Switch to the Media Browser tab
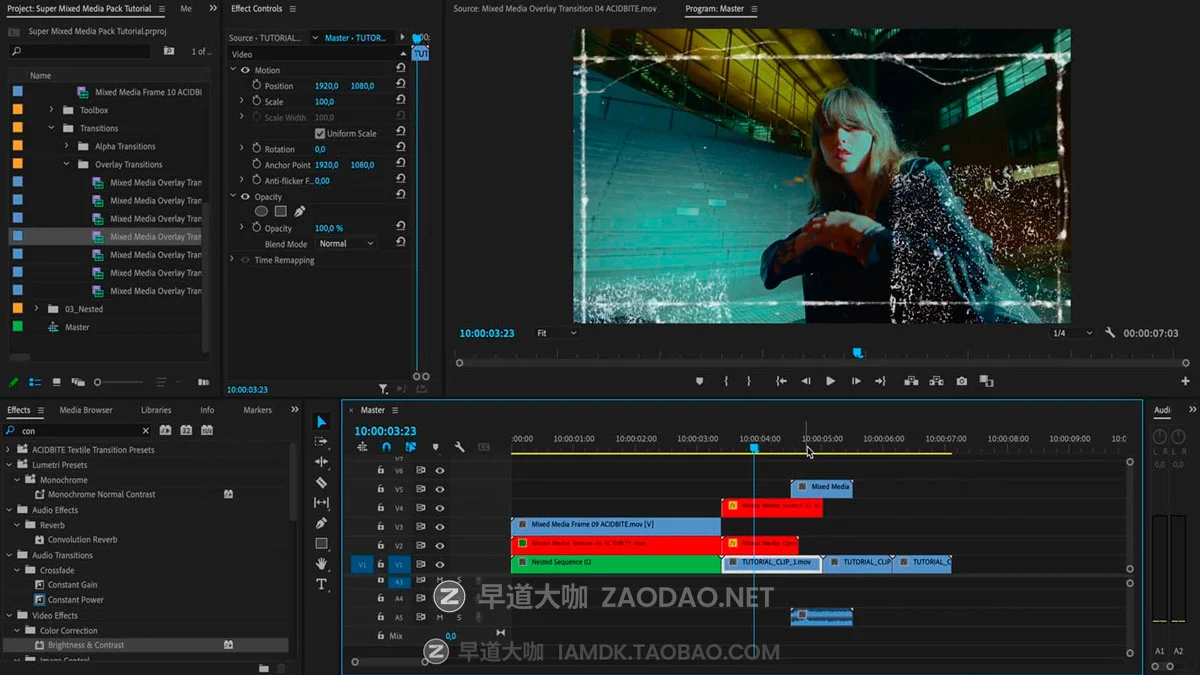 tap(86, 410)
